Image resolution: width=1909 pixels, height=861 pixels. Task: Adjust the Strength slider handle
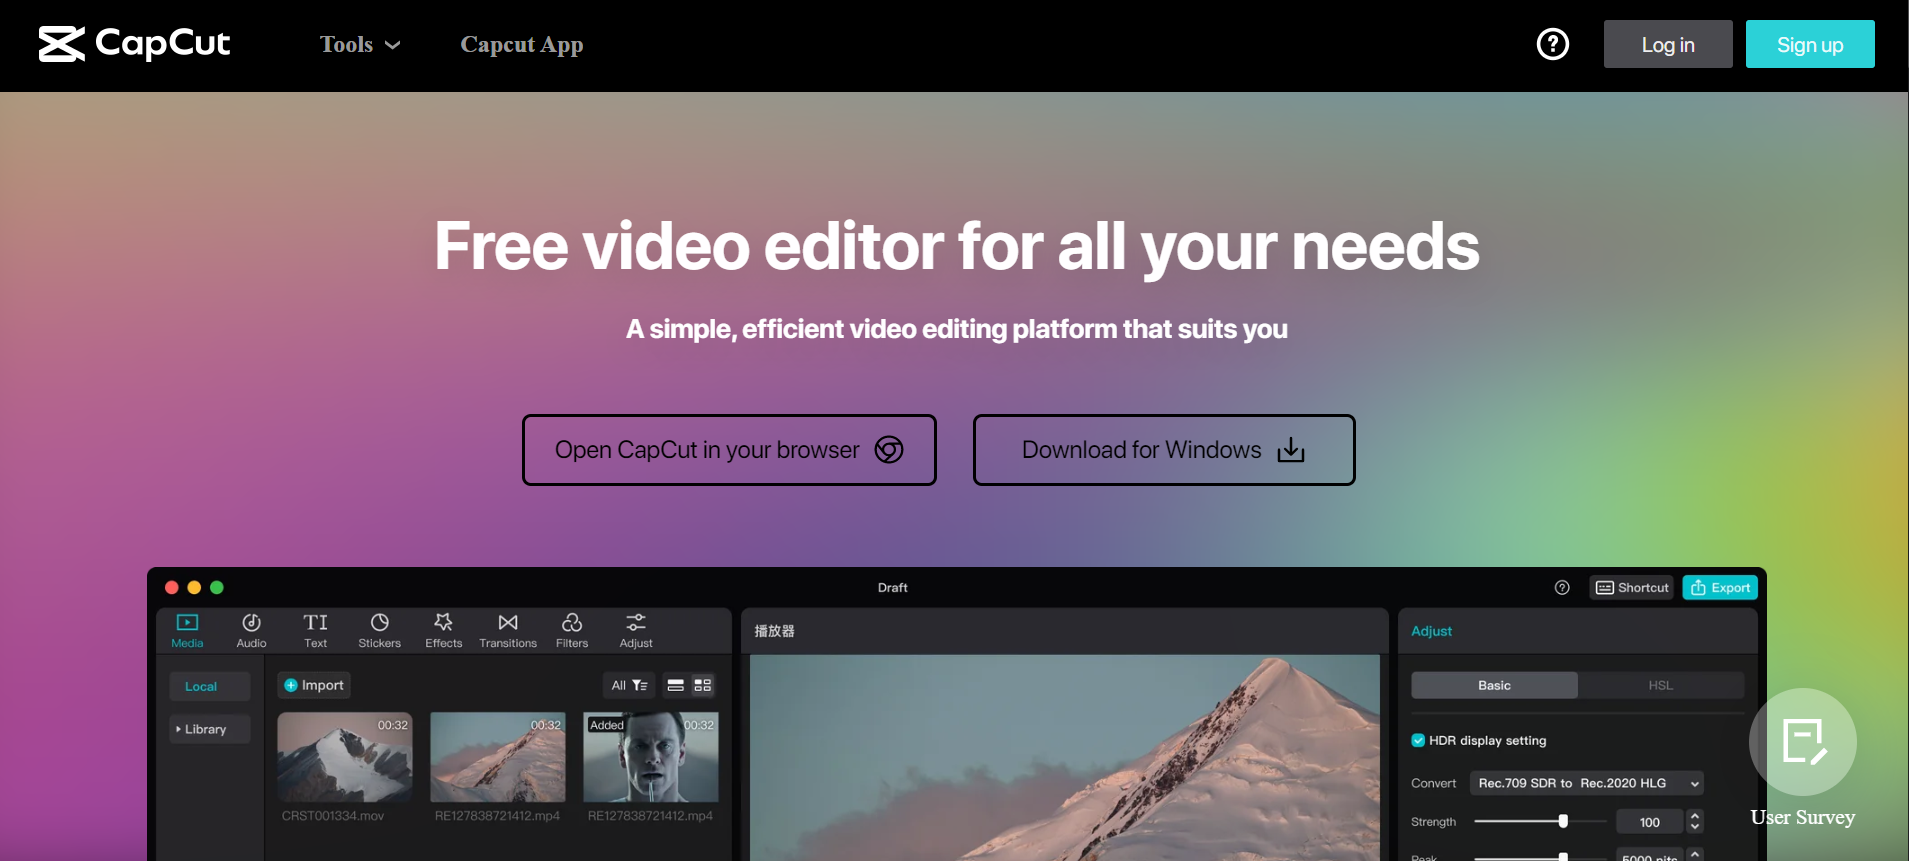point(1563,821)
